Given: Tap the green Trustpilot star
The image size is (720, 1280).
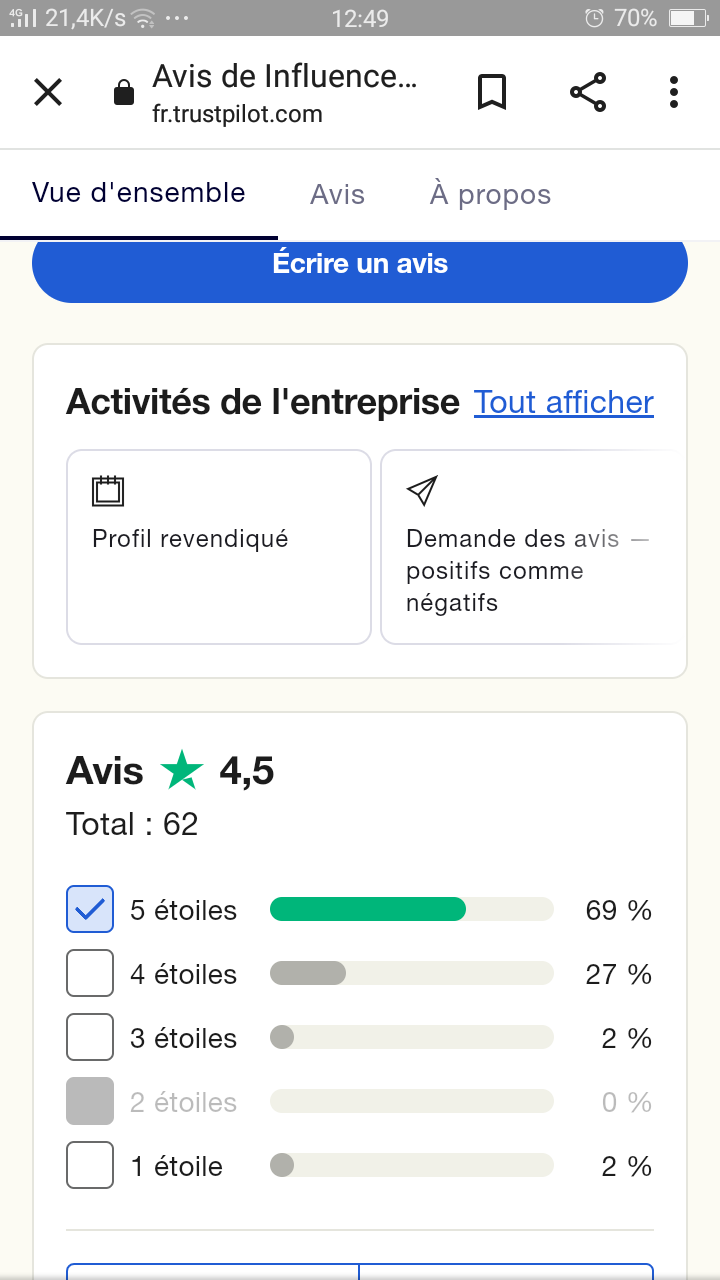Looking at the screenshot, I should 182,771.
